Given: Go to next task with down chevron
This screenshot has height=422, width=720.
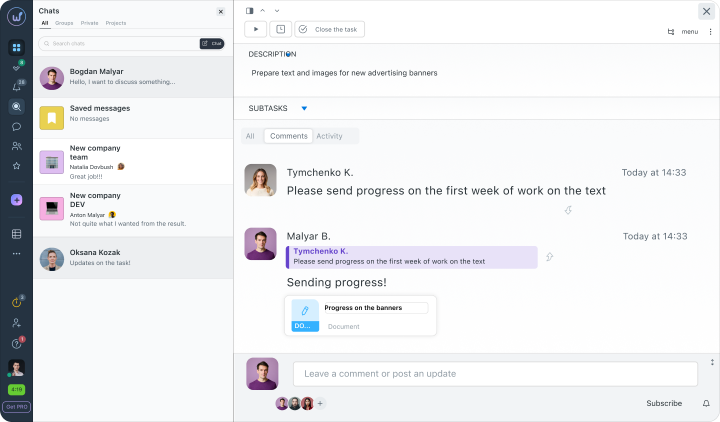Looking at the screenshot, I should (x=277, y=11).
